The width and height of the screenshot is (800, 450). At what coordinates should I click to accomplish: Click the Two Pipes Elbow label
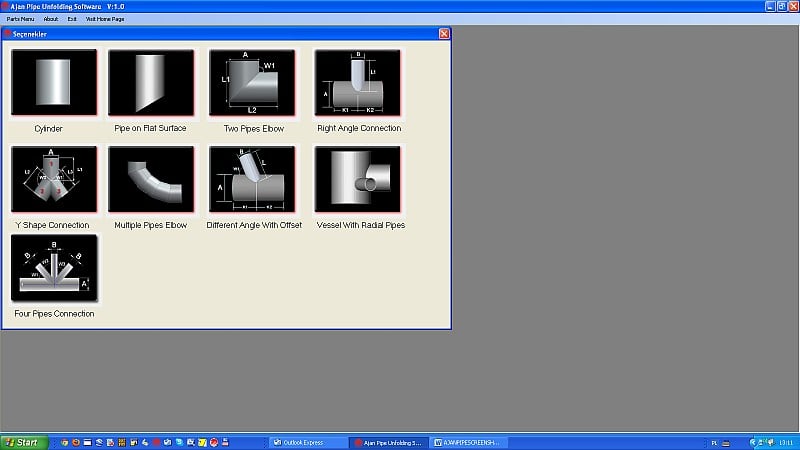tap(254, 129)
